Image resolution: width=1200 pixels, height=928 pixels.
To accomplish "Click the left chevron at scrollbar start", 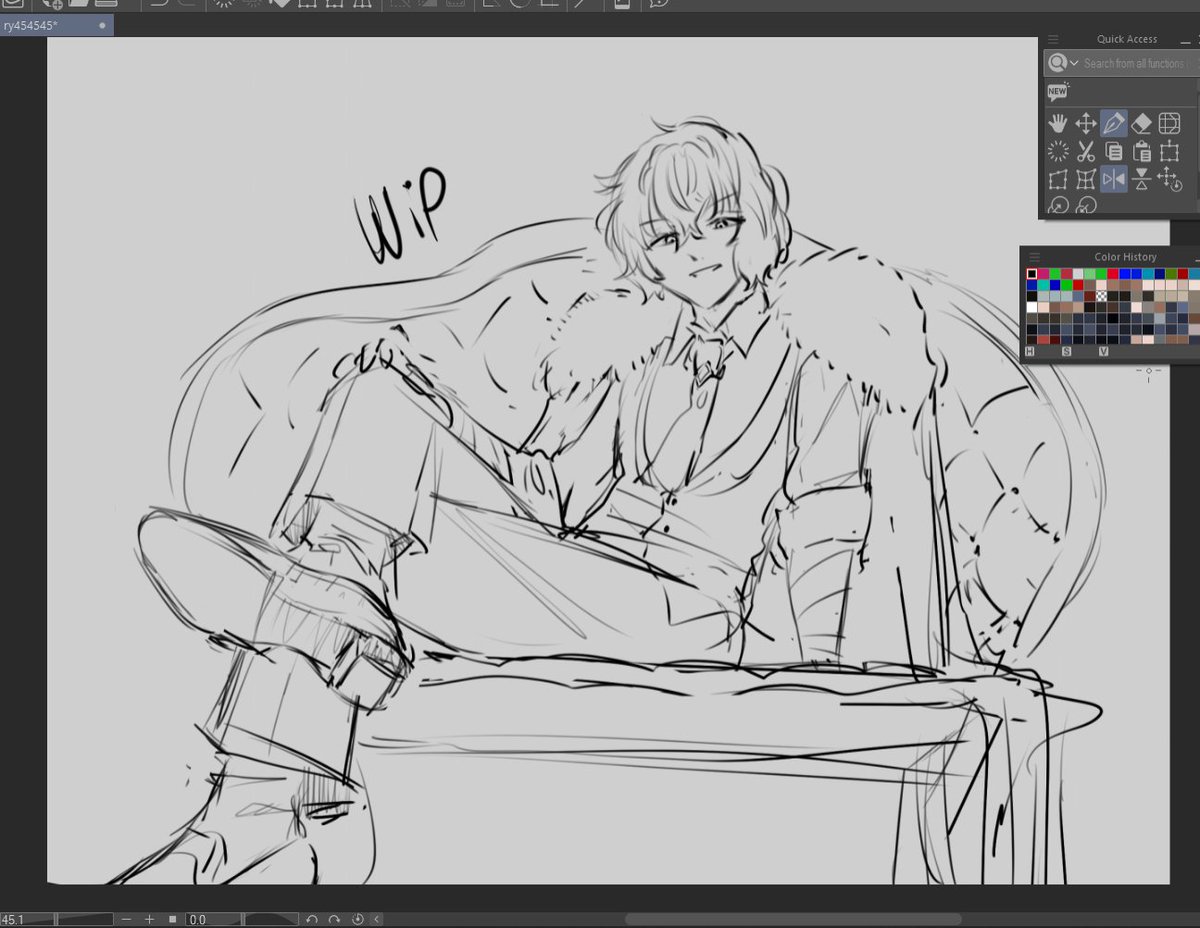I will (x=375, y=919).
